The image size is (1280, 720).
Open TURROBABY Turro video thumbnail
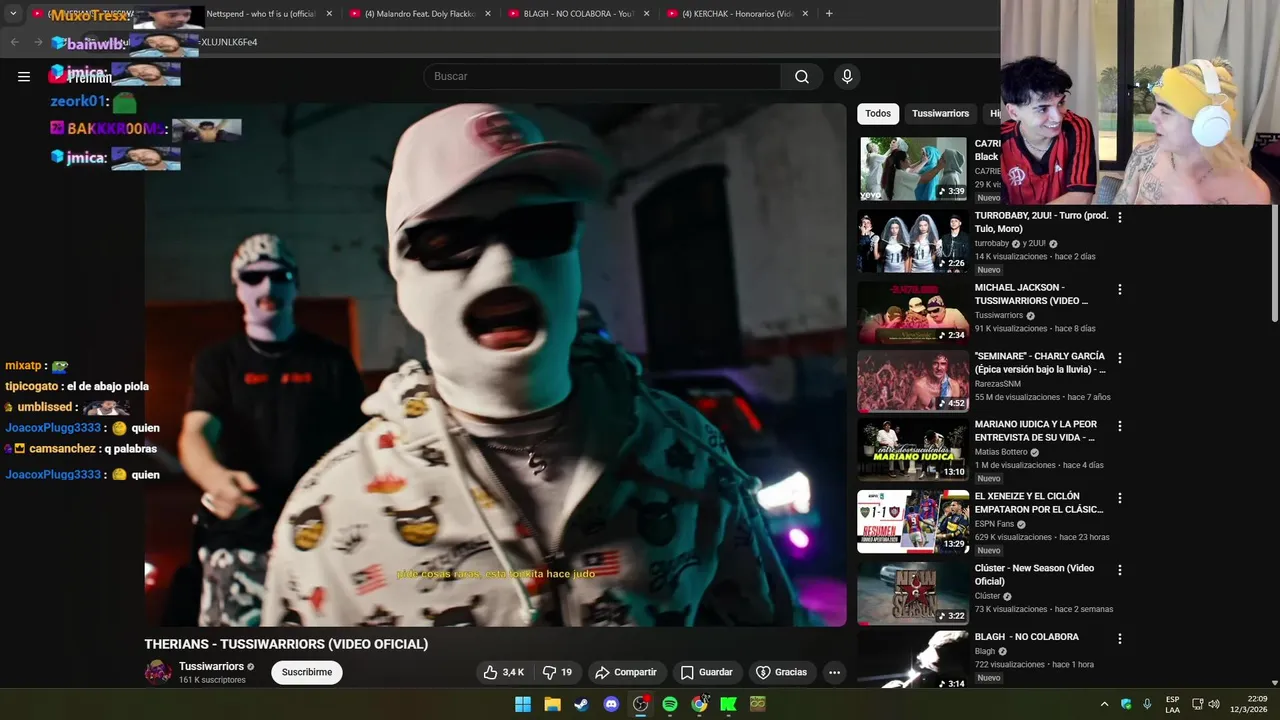(x=913, y=241)
